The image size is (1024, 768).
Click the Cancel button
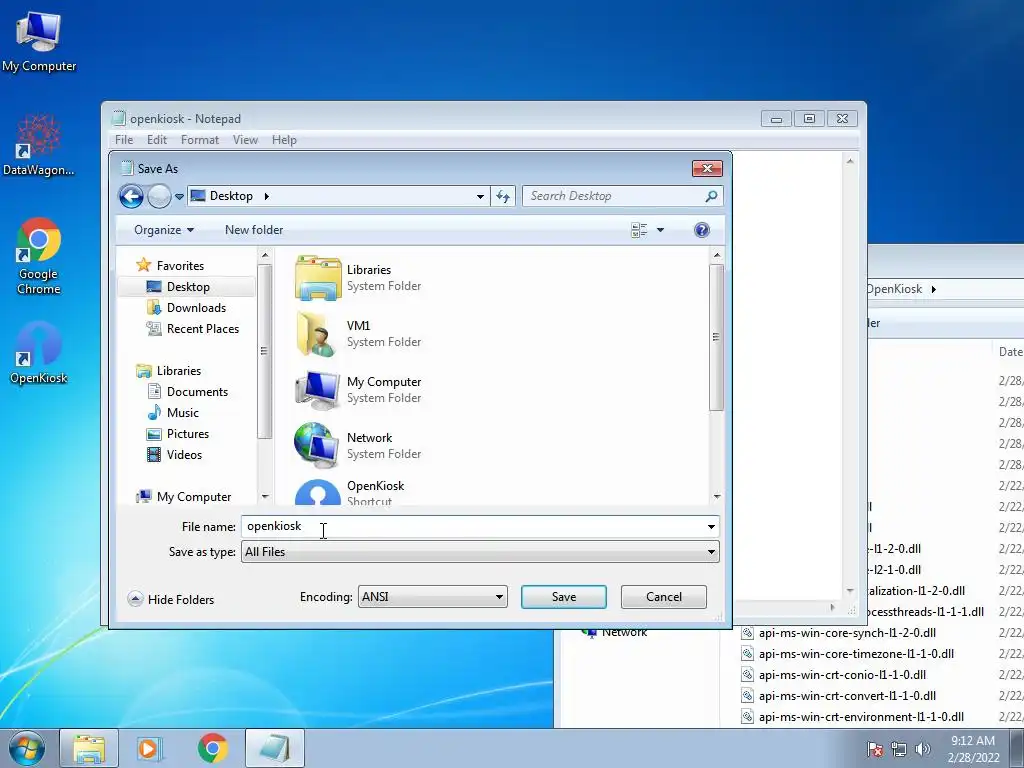664,597
